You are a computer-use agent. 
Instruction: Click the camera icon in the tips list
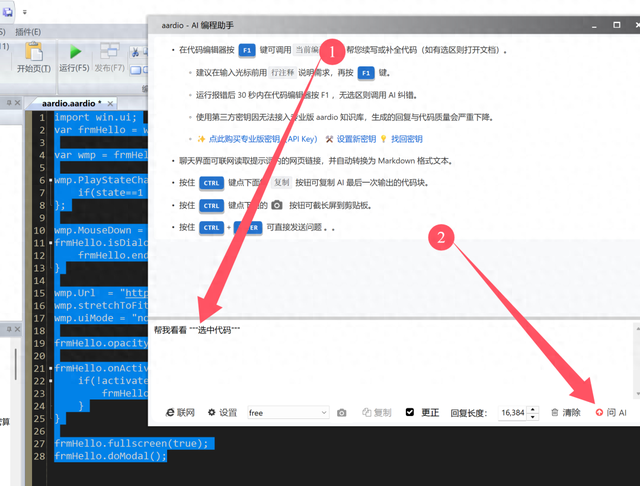coord(277,205)
